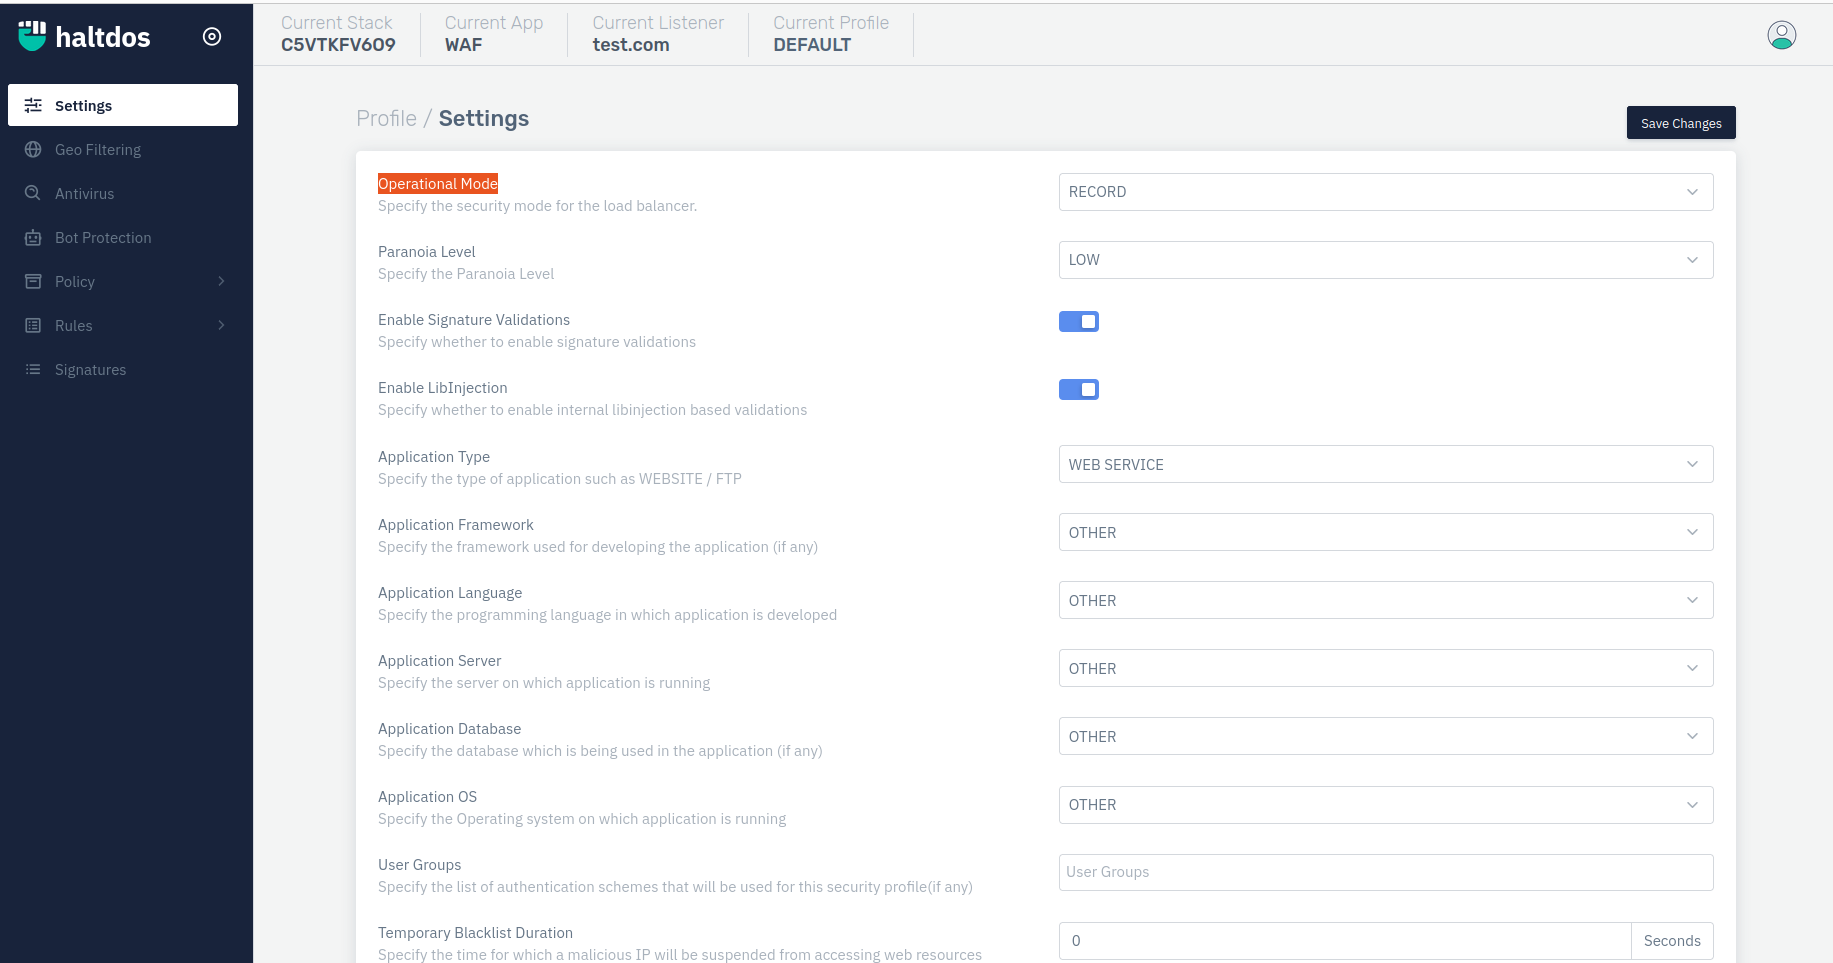Image resolution: width=1833 pixels, height=963 pixels.
Task: Open the Application Database dropdown
Action: [1385, 736]
